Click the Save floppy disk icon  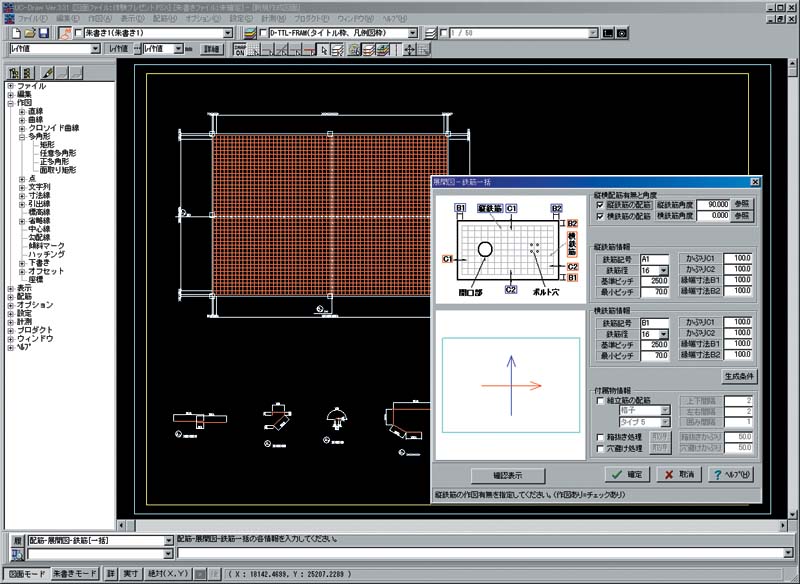pyautogui.click(x=43, y=33)
